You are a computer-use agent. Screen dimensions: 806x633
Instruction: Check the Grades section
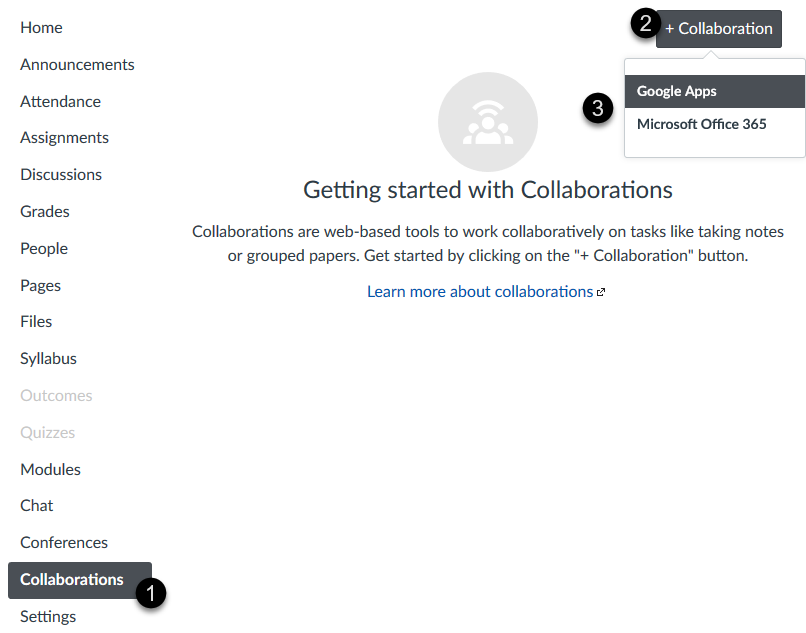[44, 211]
